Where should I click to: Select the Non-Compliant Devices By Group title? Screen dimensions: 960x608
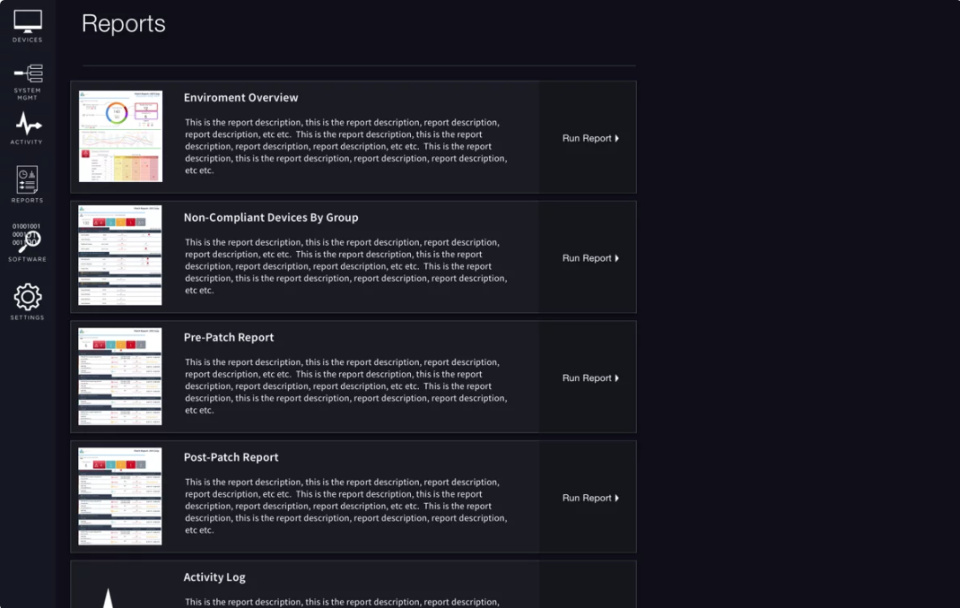(271, 218)
